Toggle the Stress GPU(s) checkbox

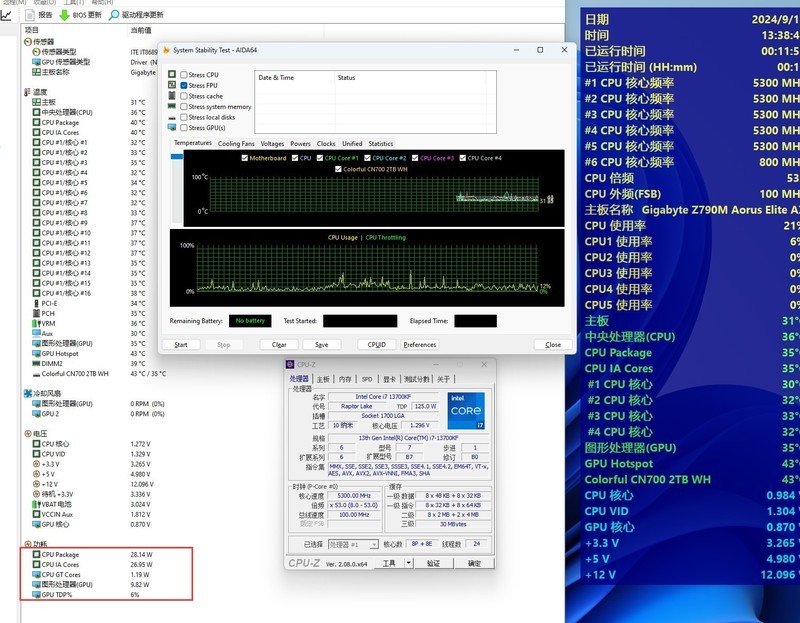coord(184,128)
